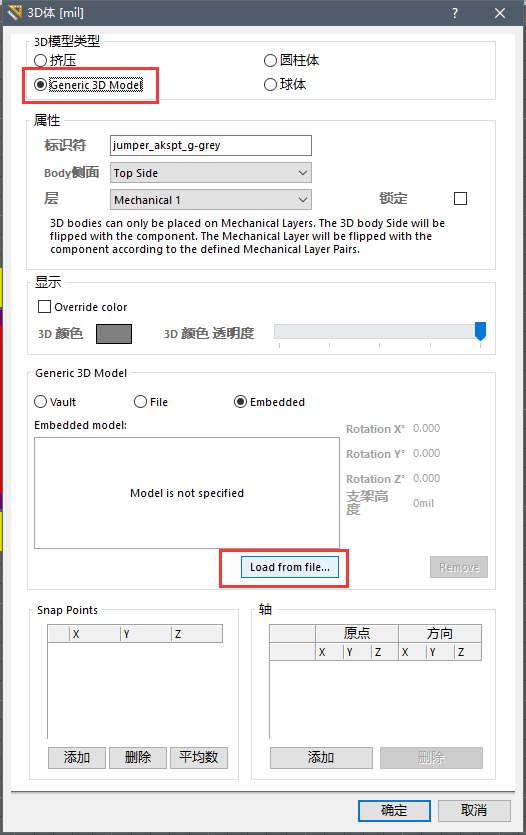The height and width of the screenshot is (835, 526).
Task: Click 平均数 button under Snap Points
Action: [199, 757]
